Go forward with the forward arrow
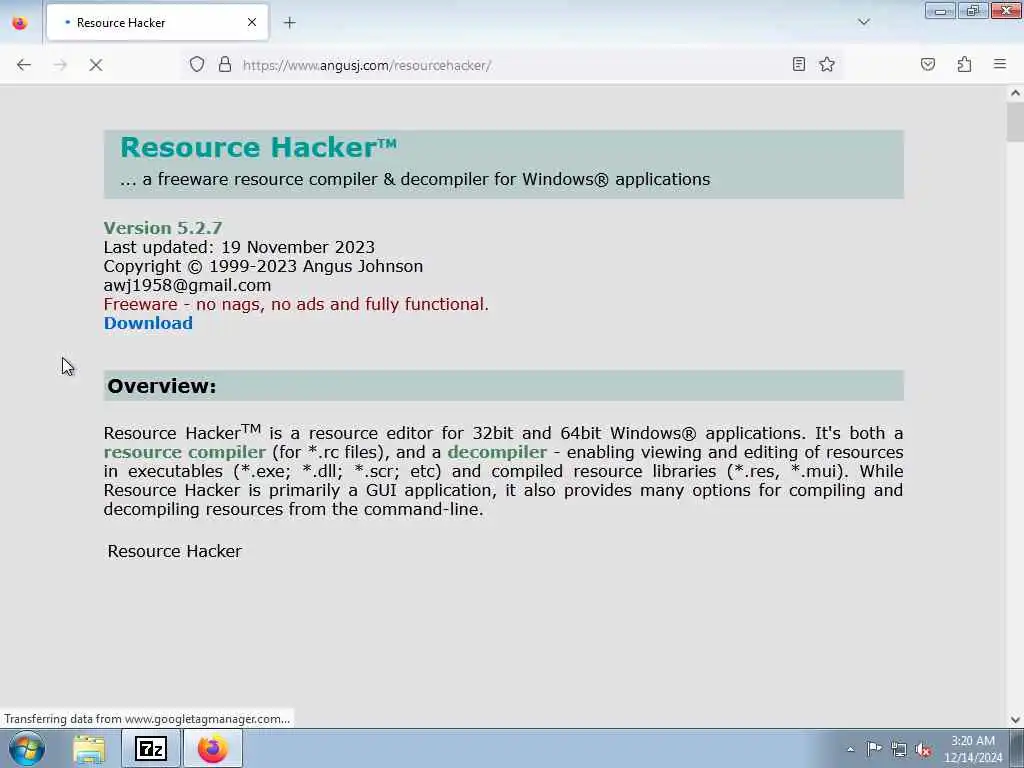Viewport: 1024px width, 768px height. [x=60, y=65]
